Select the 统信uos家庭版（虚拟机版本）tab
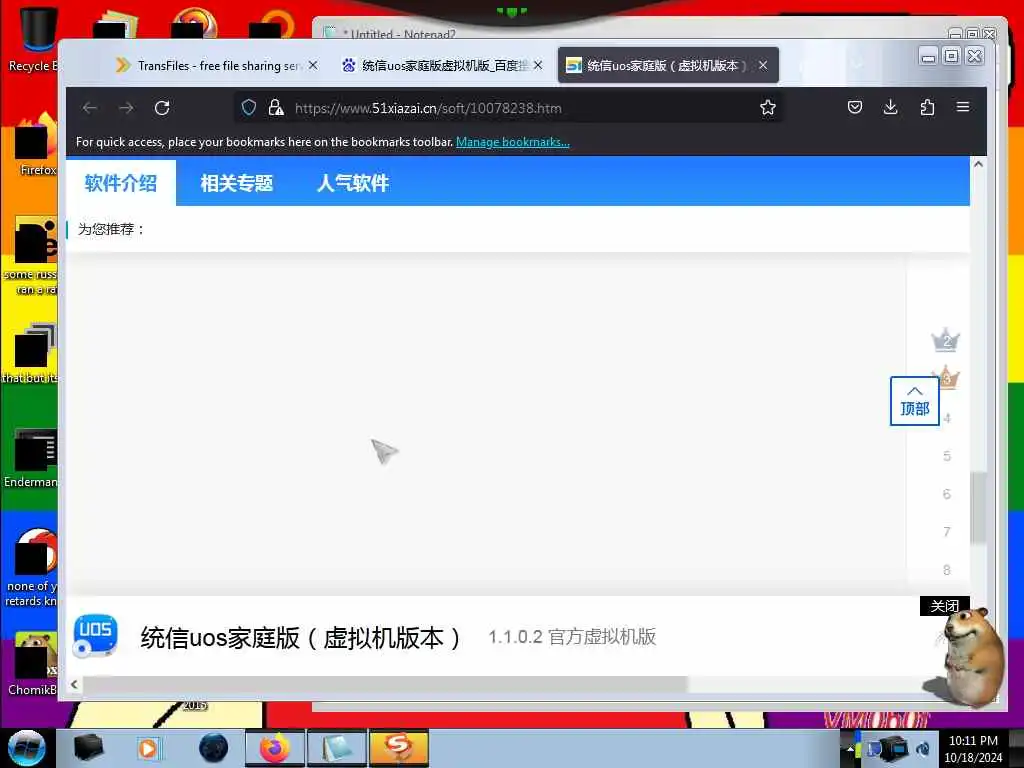The height and width of the screenshot is (768, 1024). [668, 65]
